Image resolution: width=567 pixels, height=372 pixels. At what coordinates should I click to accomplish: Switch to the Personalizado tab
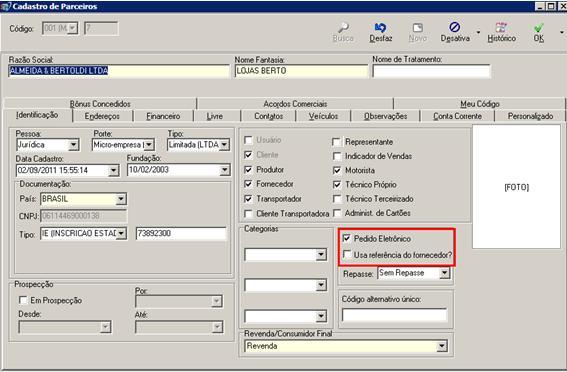[530, 116]
